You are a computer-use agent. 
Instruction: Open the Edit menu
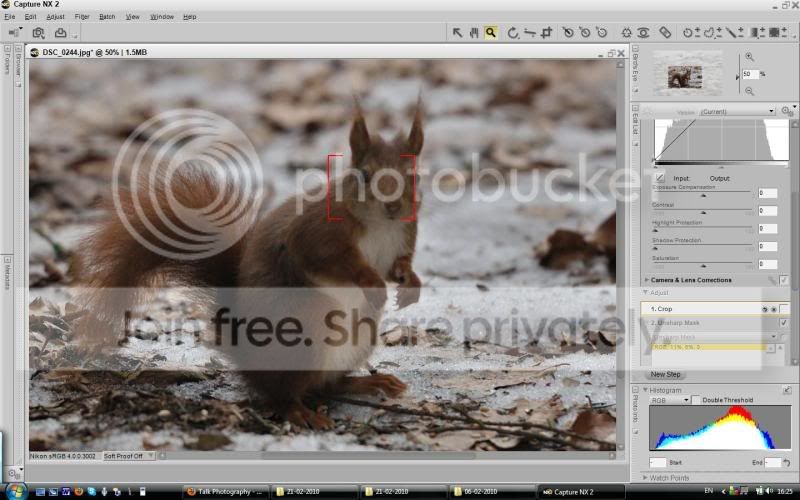31,17
